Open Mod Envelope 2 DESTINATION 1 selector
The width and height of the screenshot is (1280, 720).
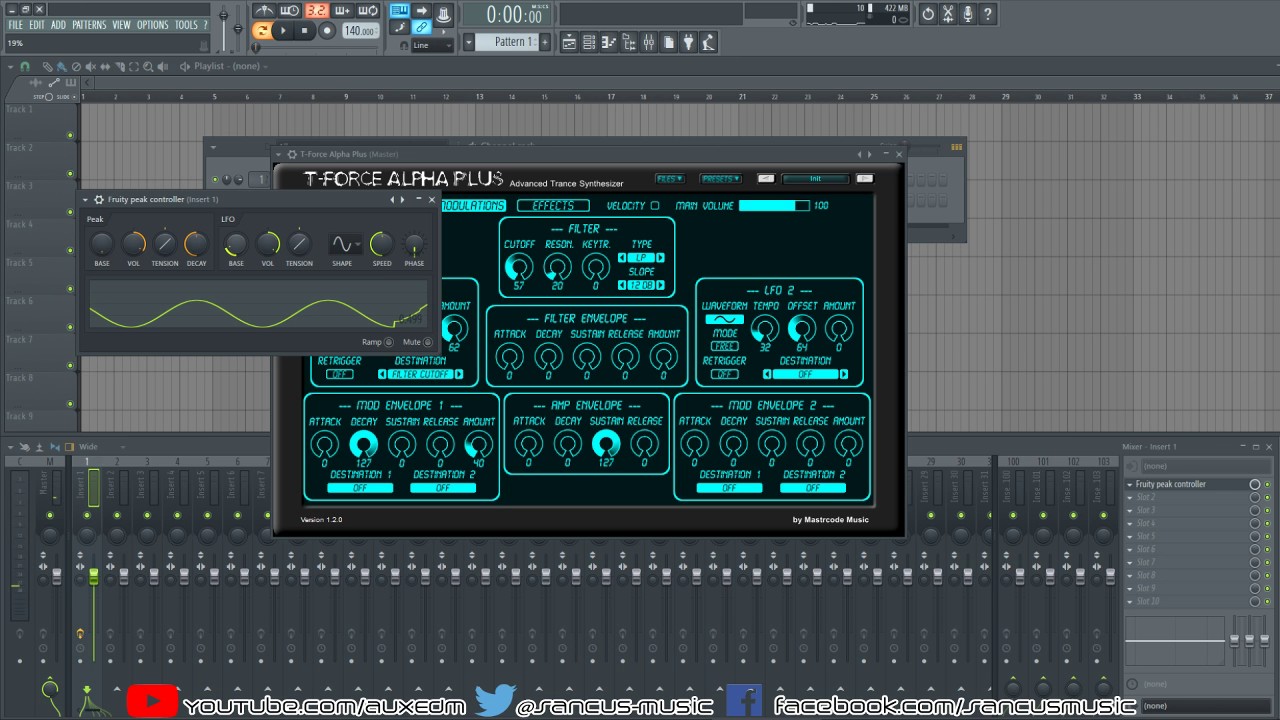[x=730, y=488]
